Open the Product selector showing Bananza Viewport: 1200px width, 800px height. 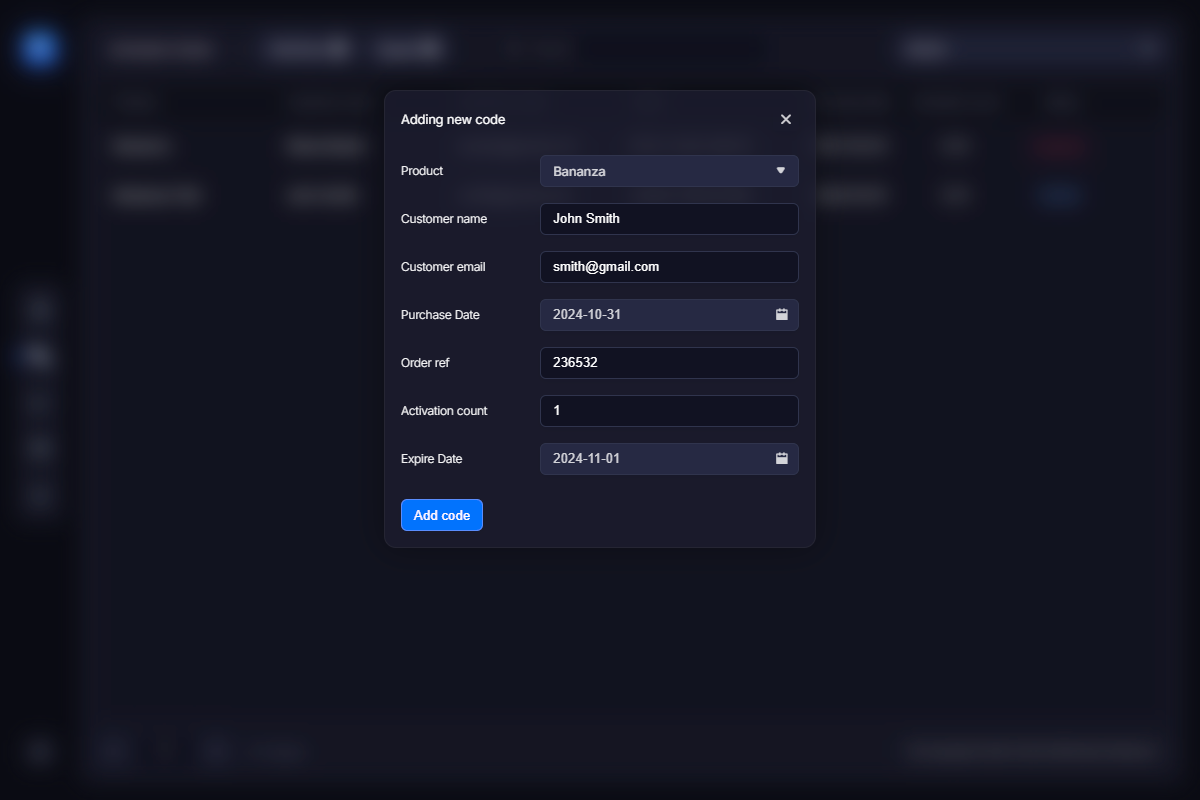pos(660,171)
